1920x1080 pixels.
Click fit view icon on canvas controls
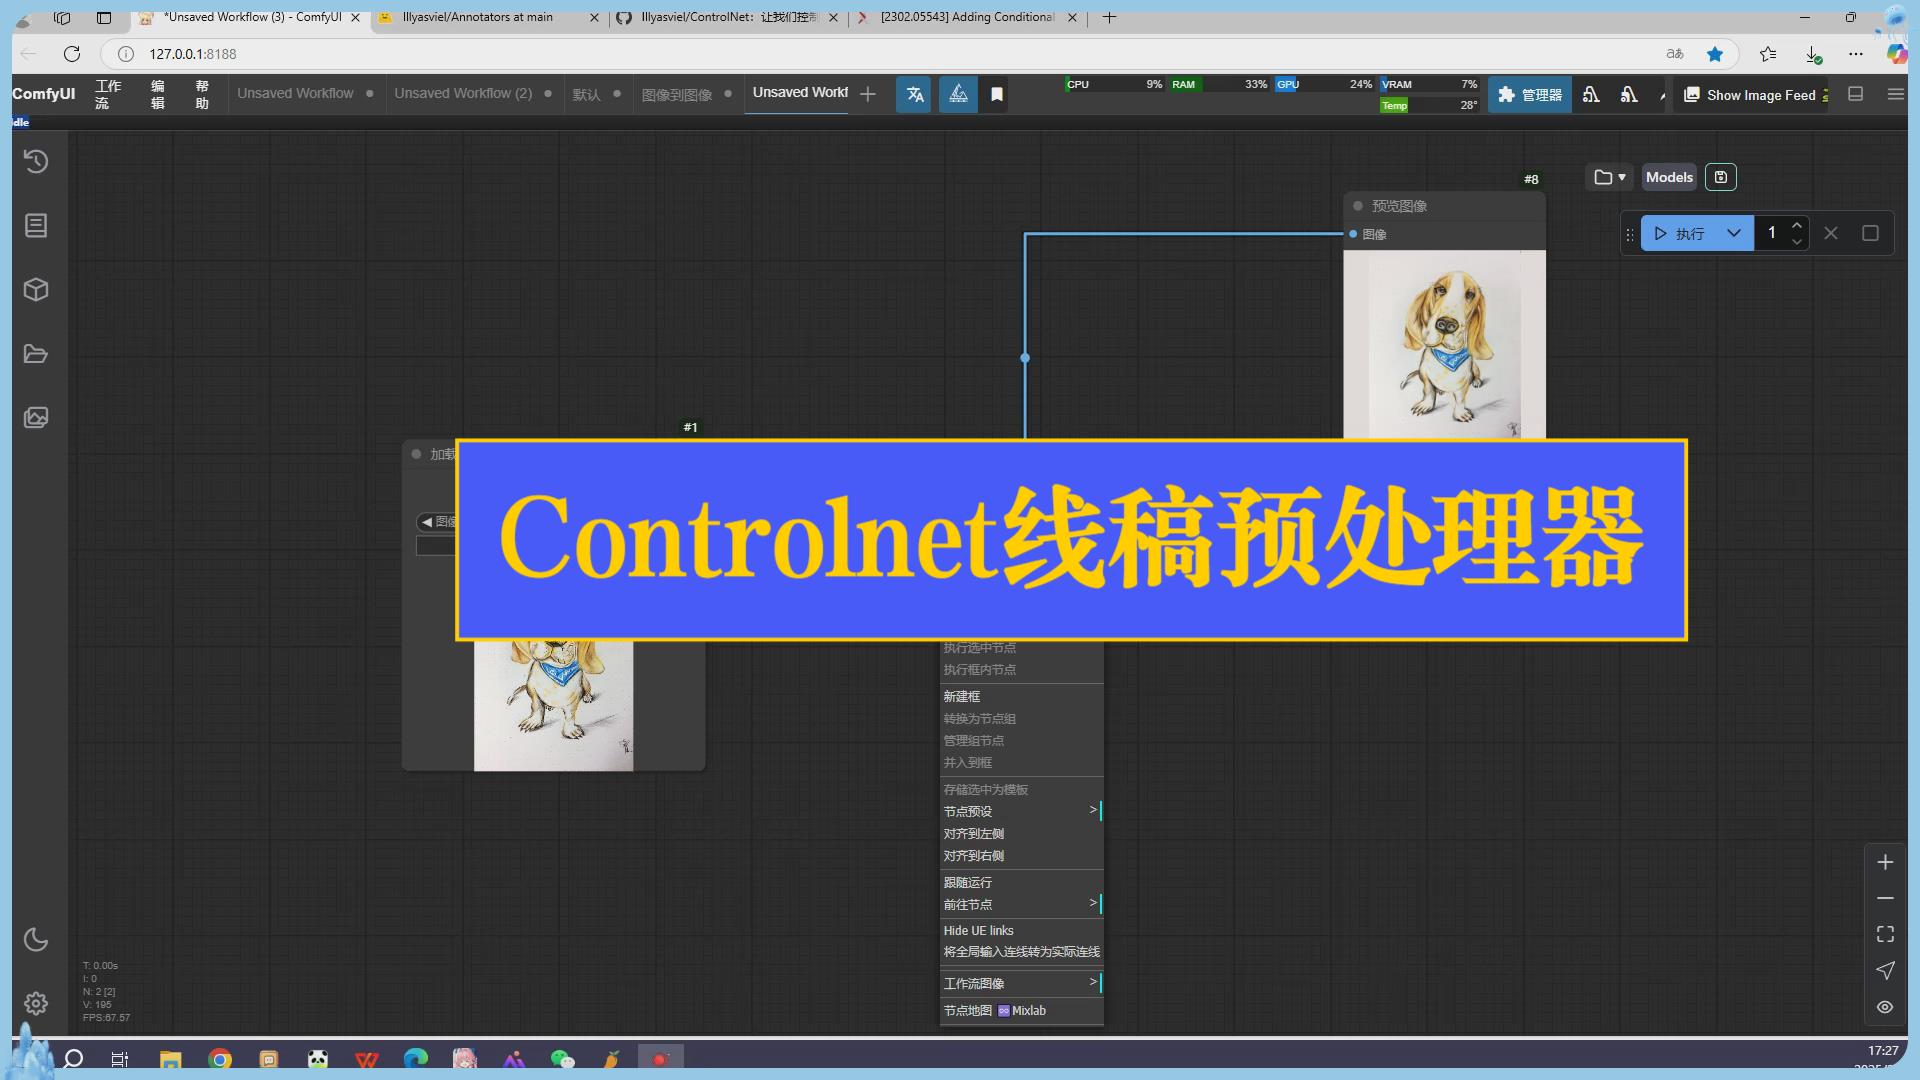pos(1885,934)
